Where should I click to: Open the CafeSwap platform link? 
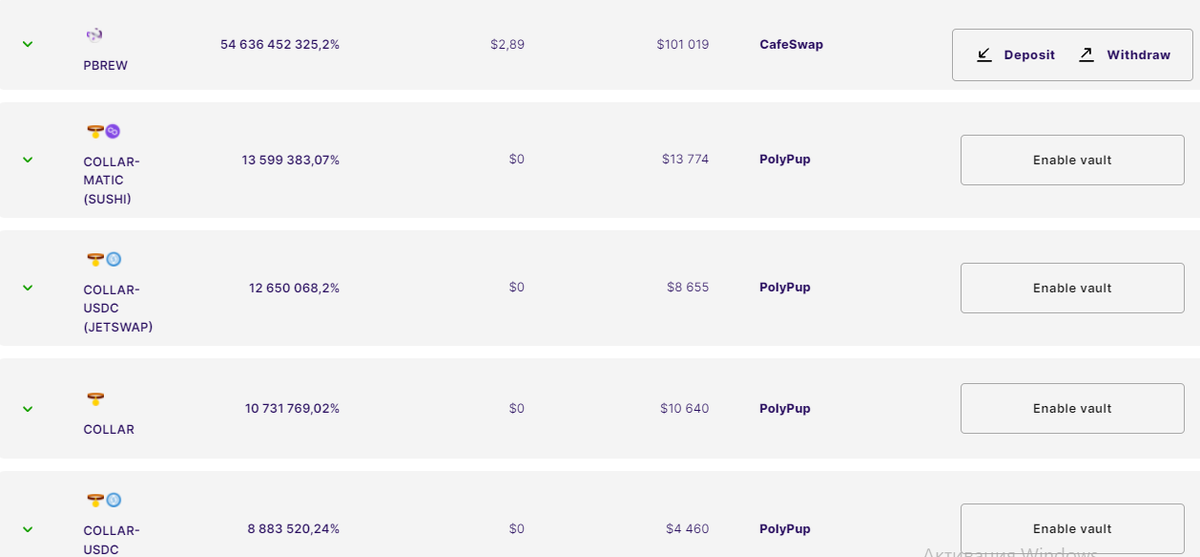[791, 45]
